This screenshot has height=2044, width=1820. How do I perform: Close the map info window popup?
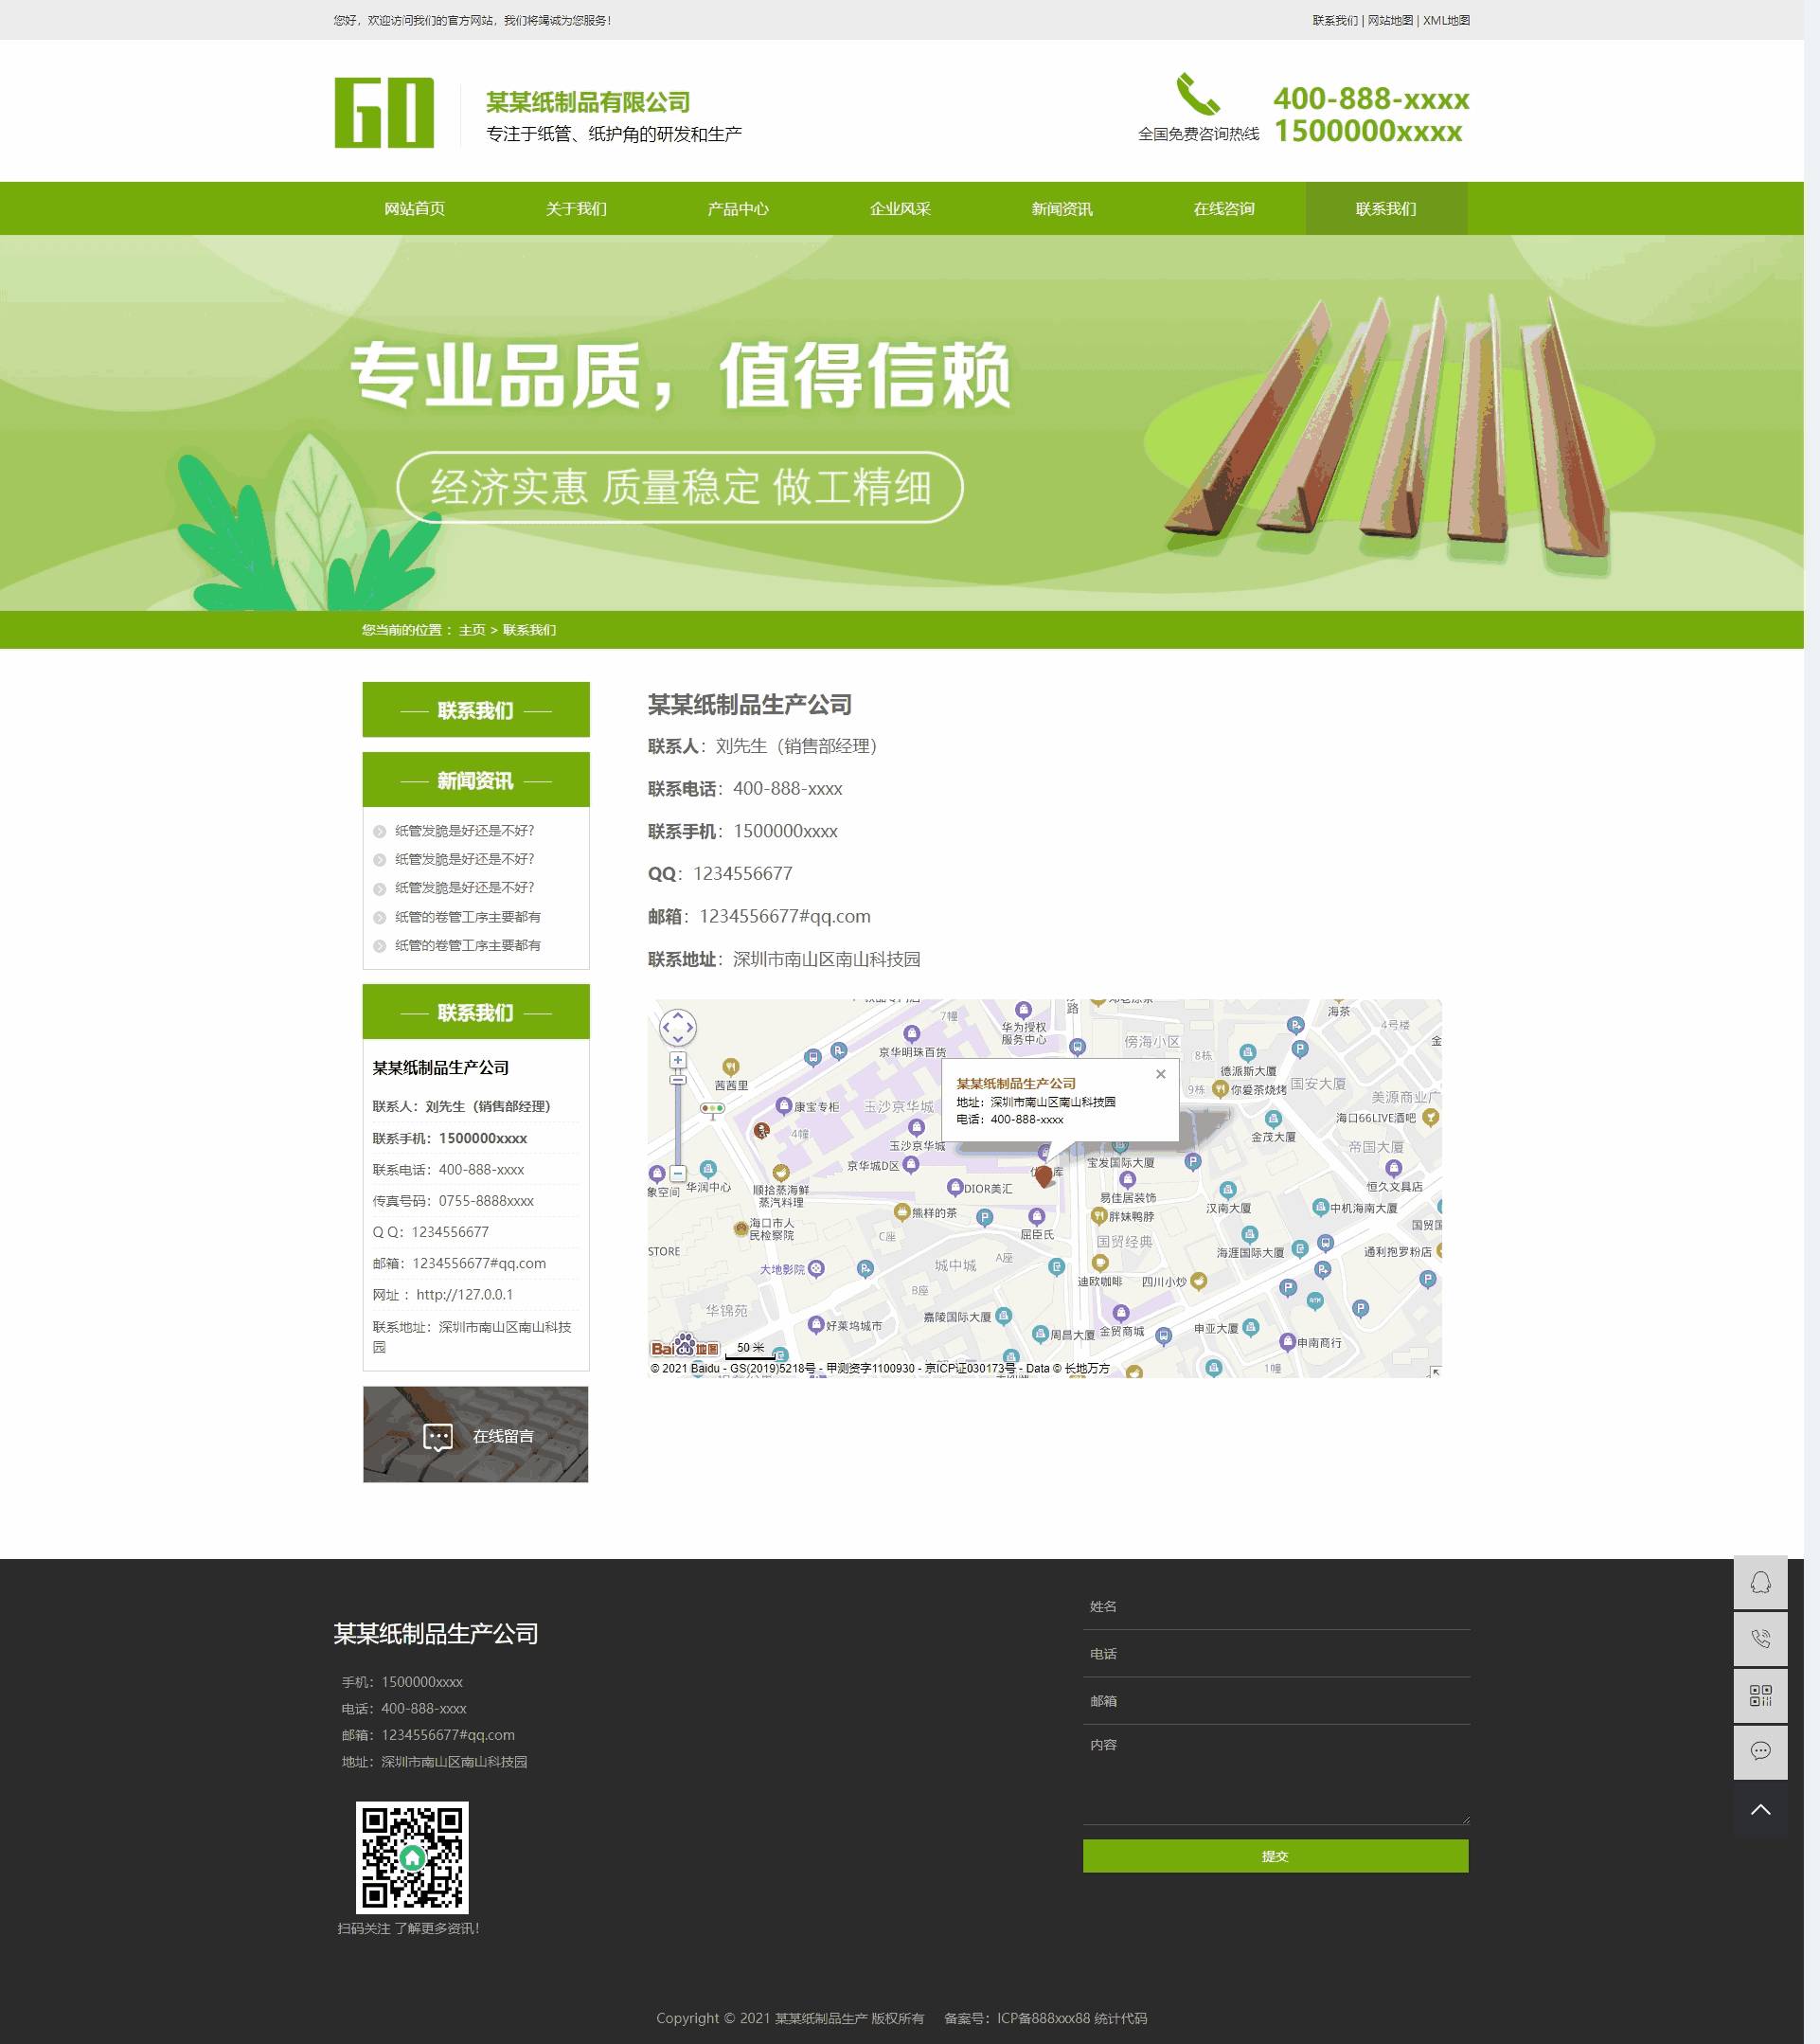tap(1161, 1074)
